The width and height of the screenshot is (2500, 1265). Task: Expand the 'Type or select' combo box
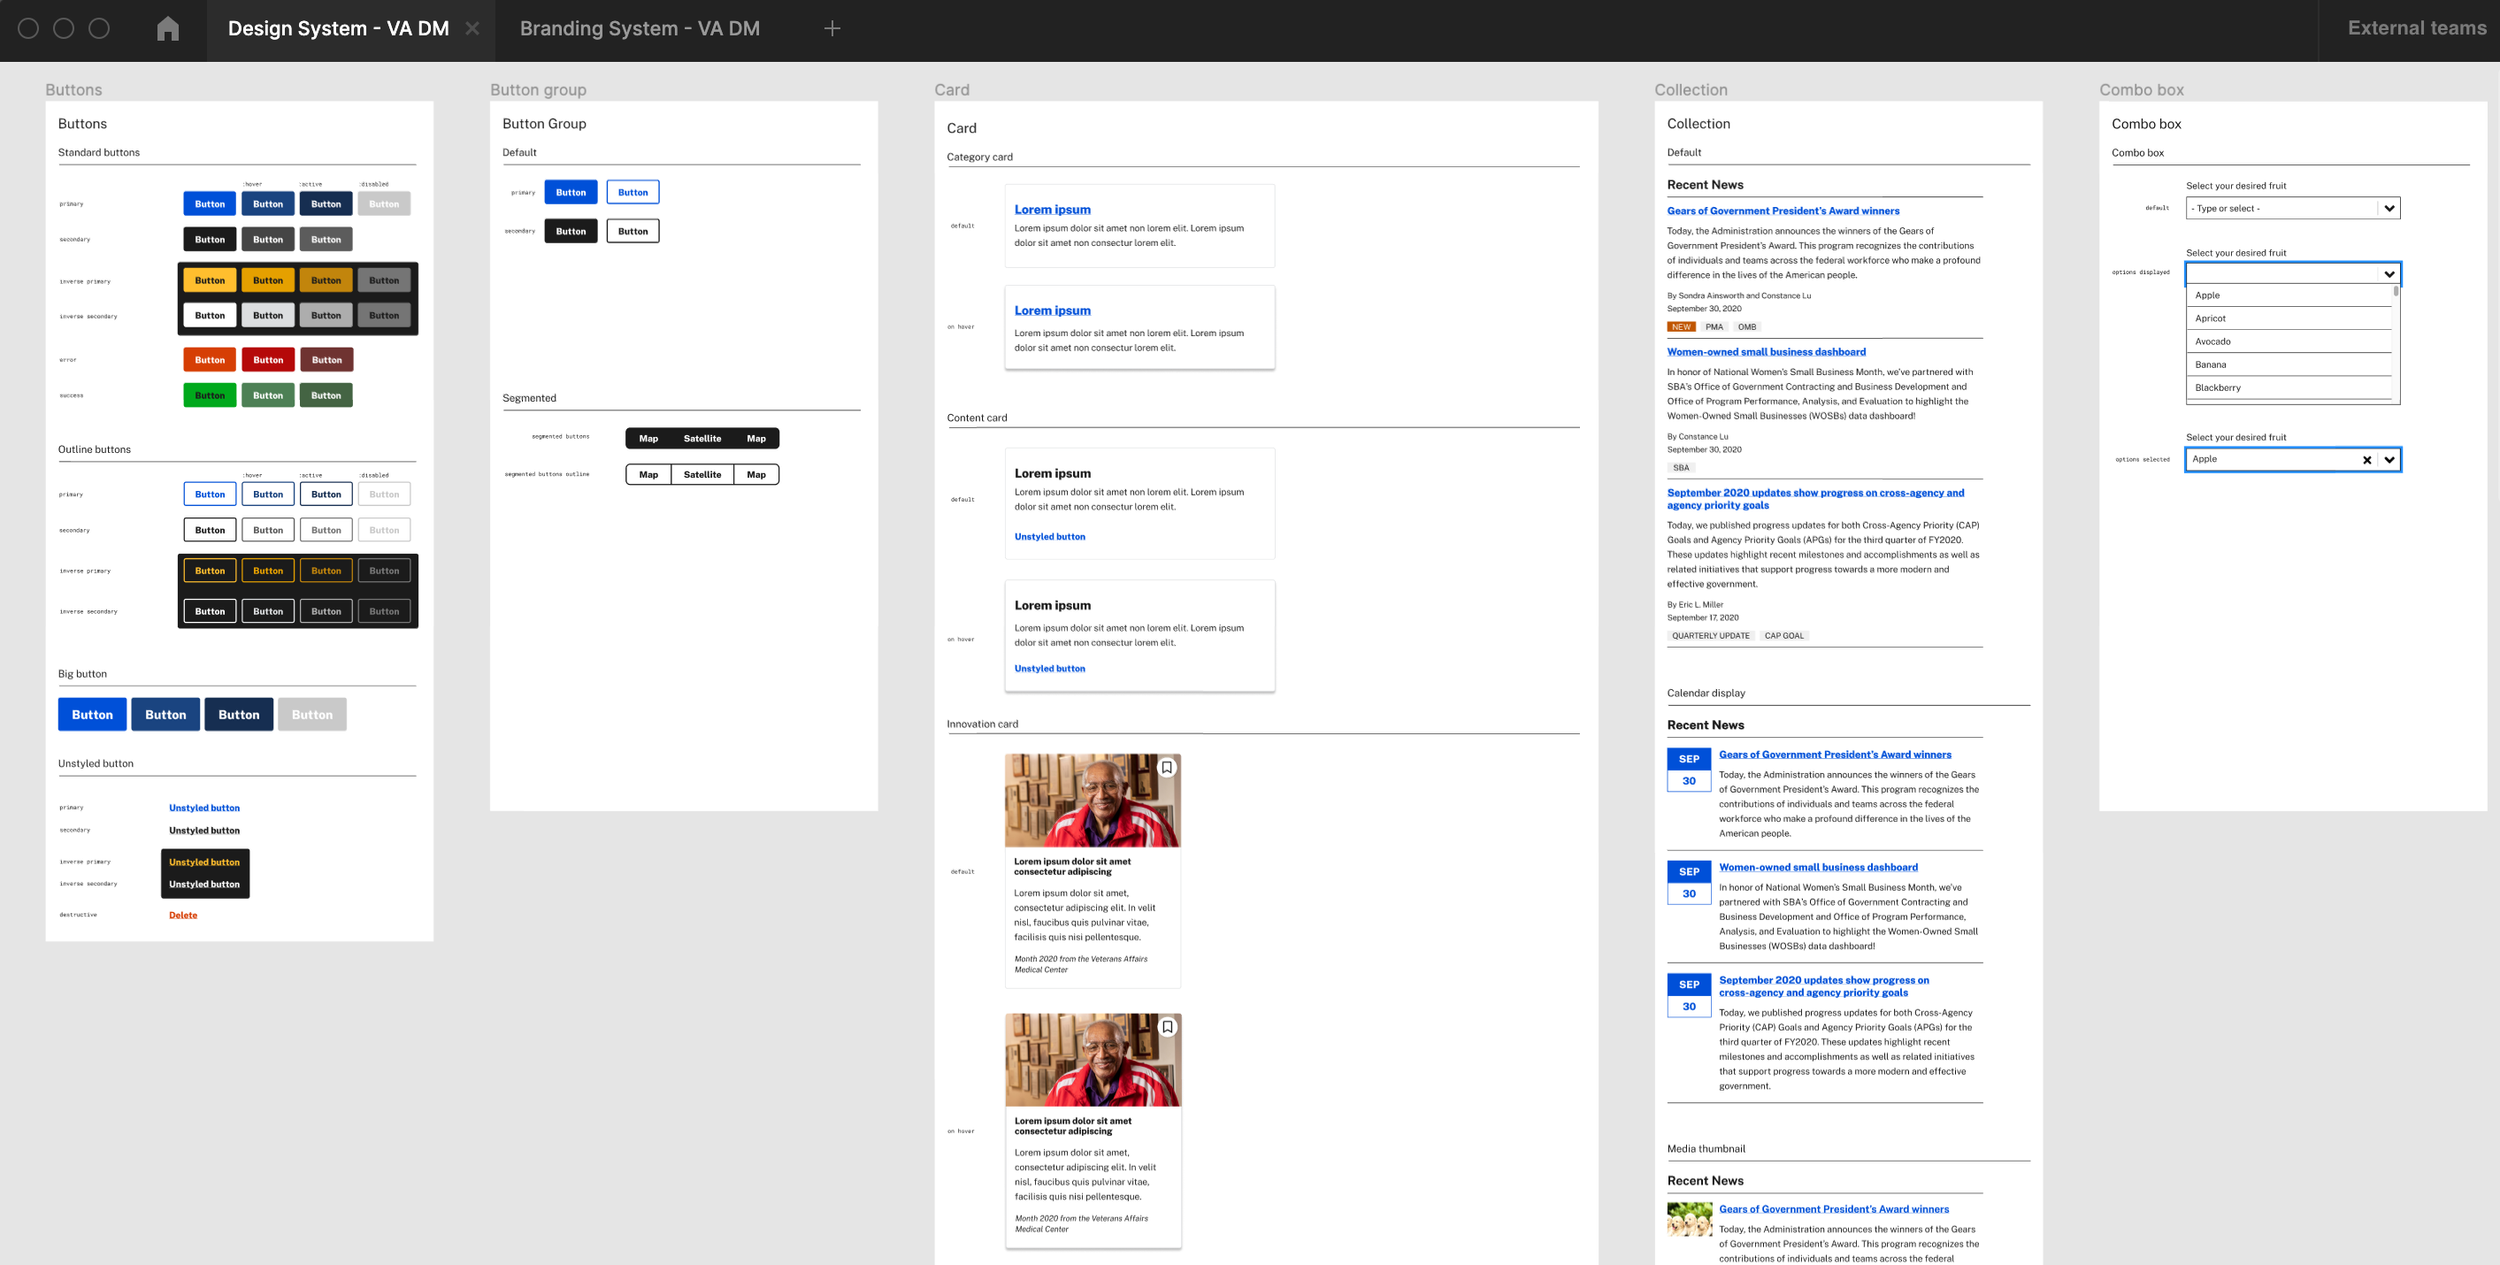[x=2389, y=208]
